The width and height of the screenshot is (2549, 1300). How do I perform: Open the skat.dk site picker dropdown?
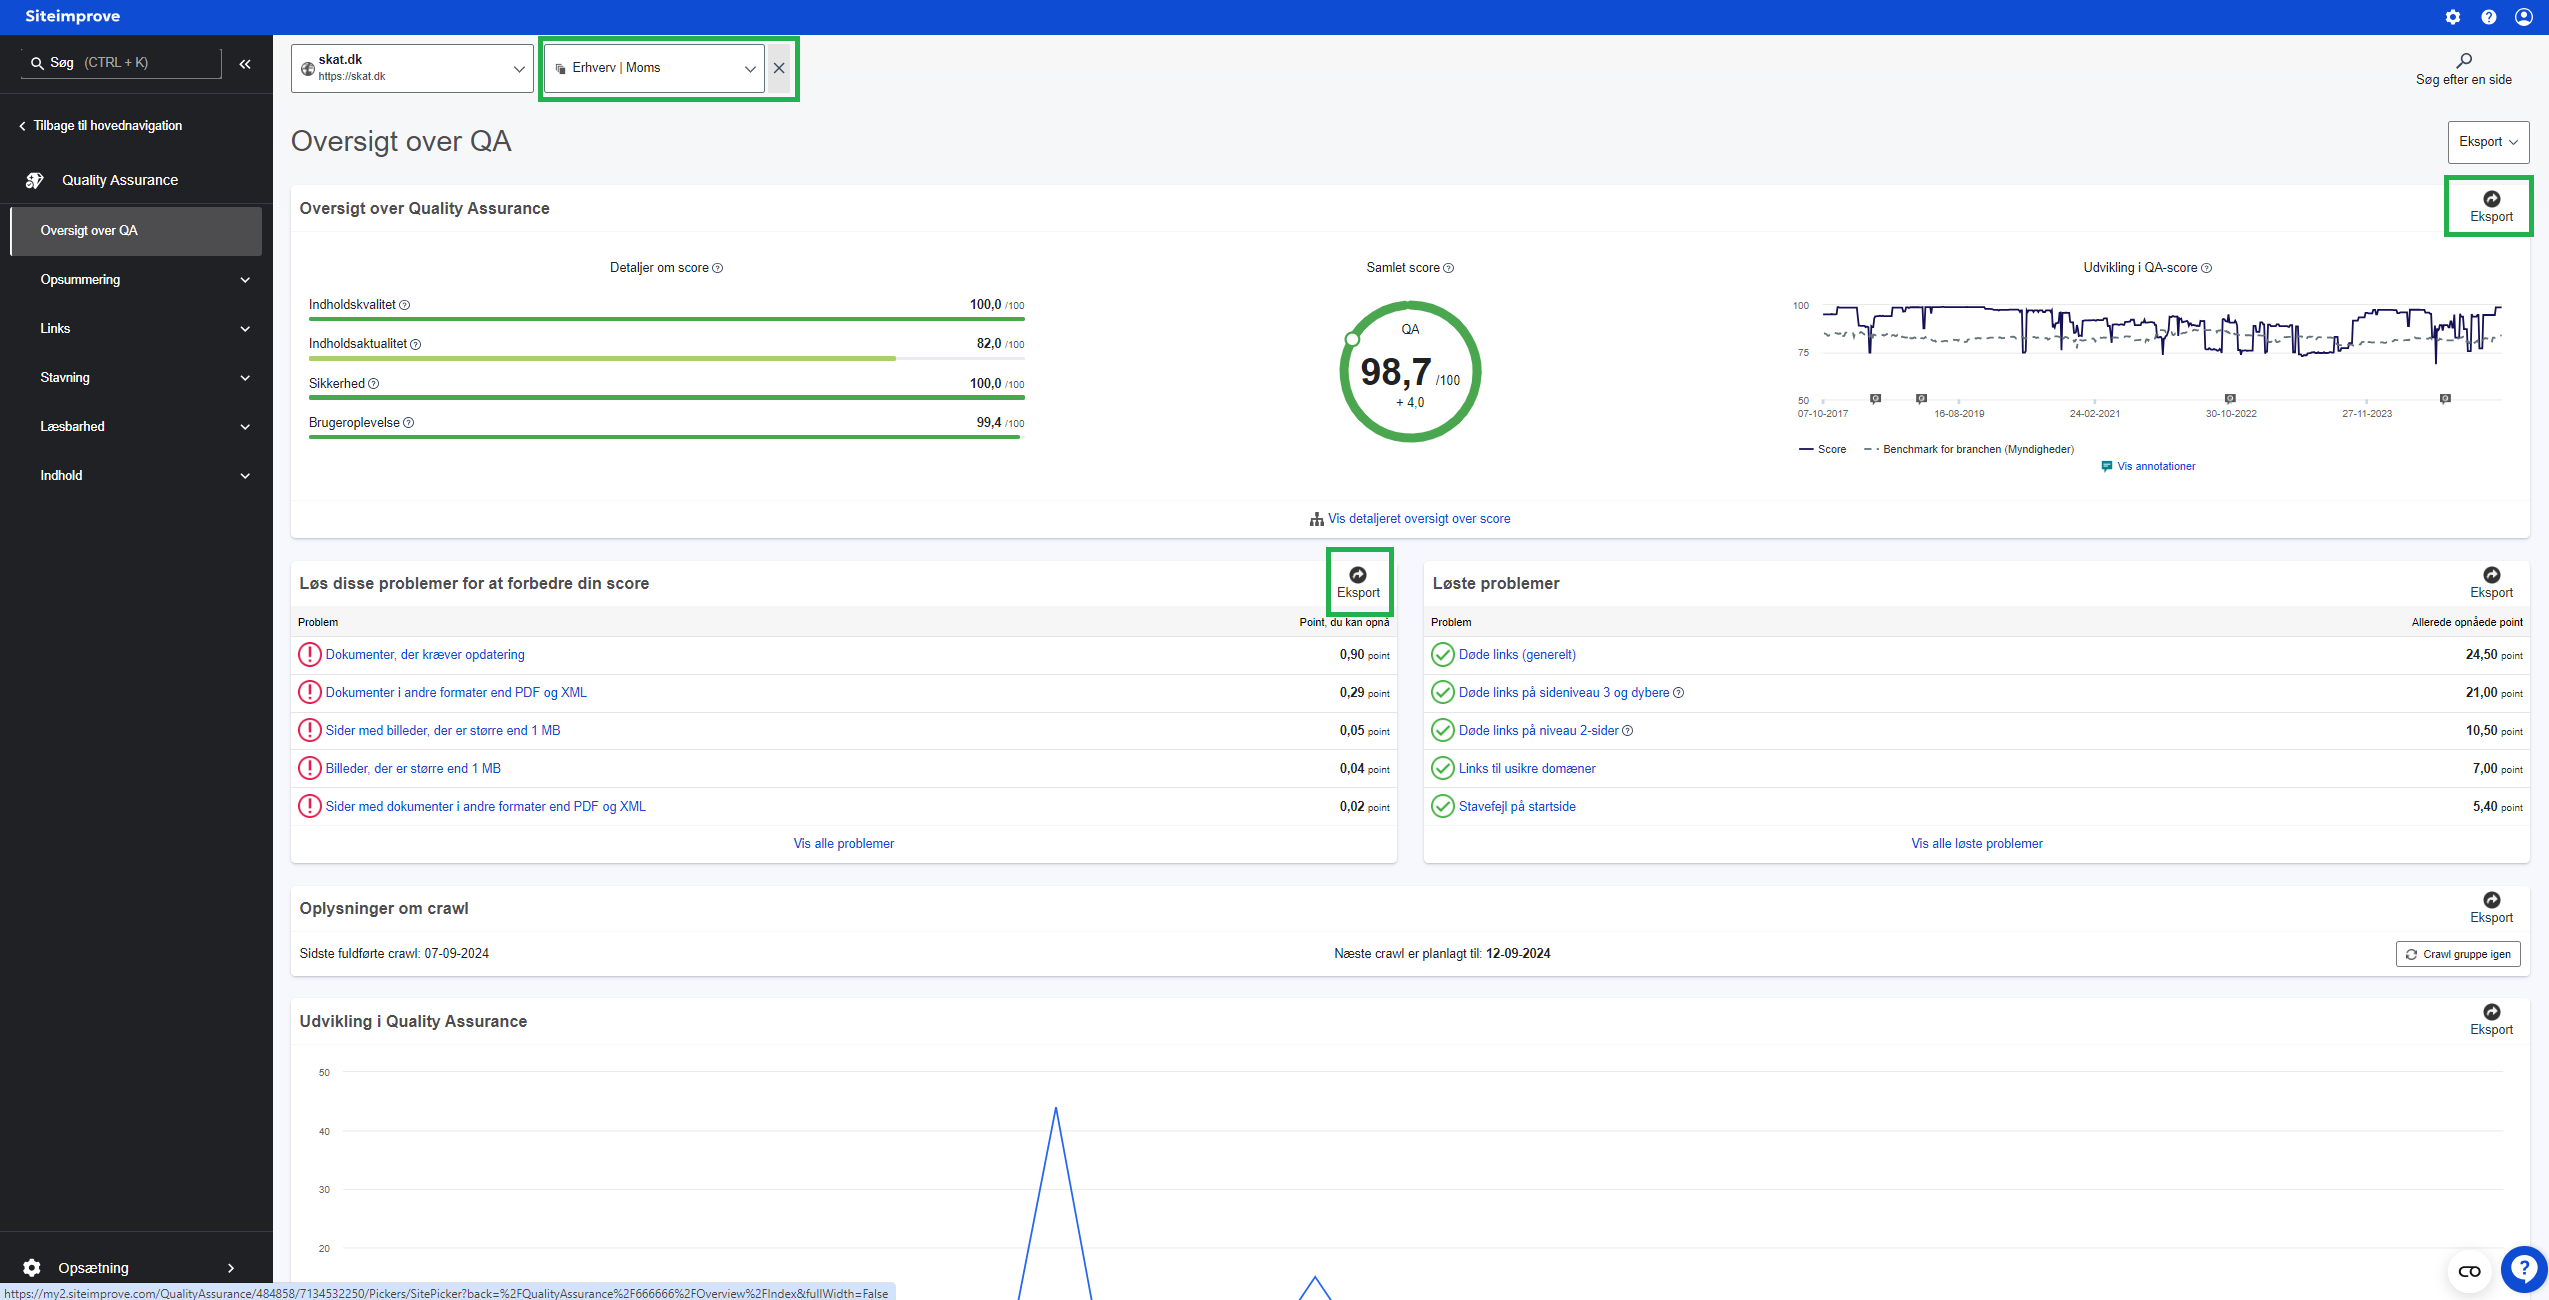412,68
